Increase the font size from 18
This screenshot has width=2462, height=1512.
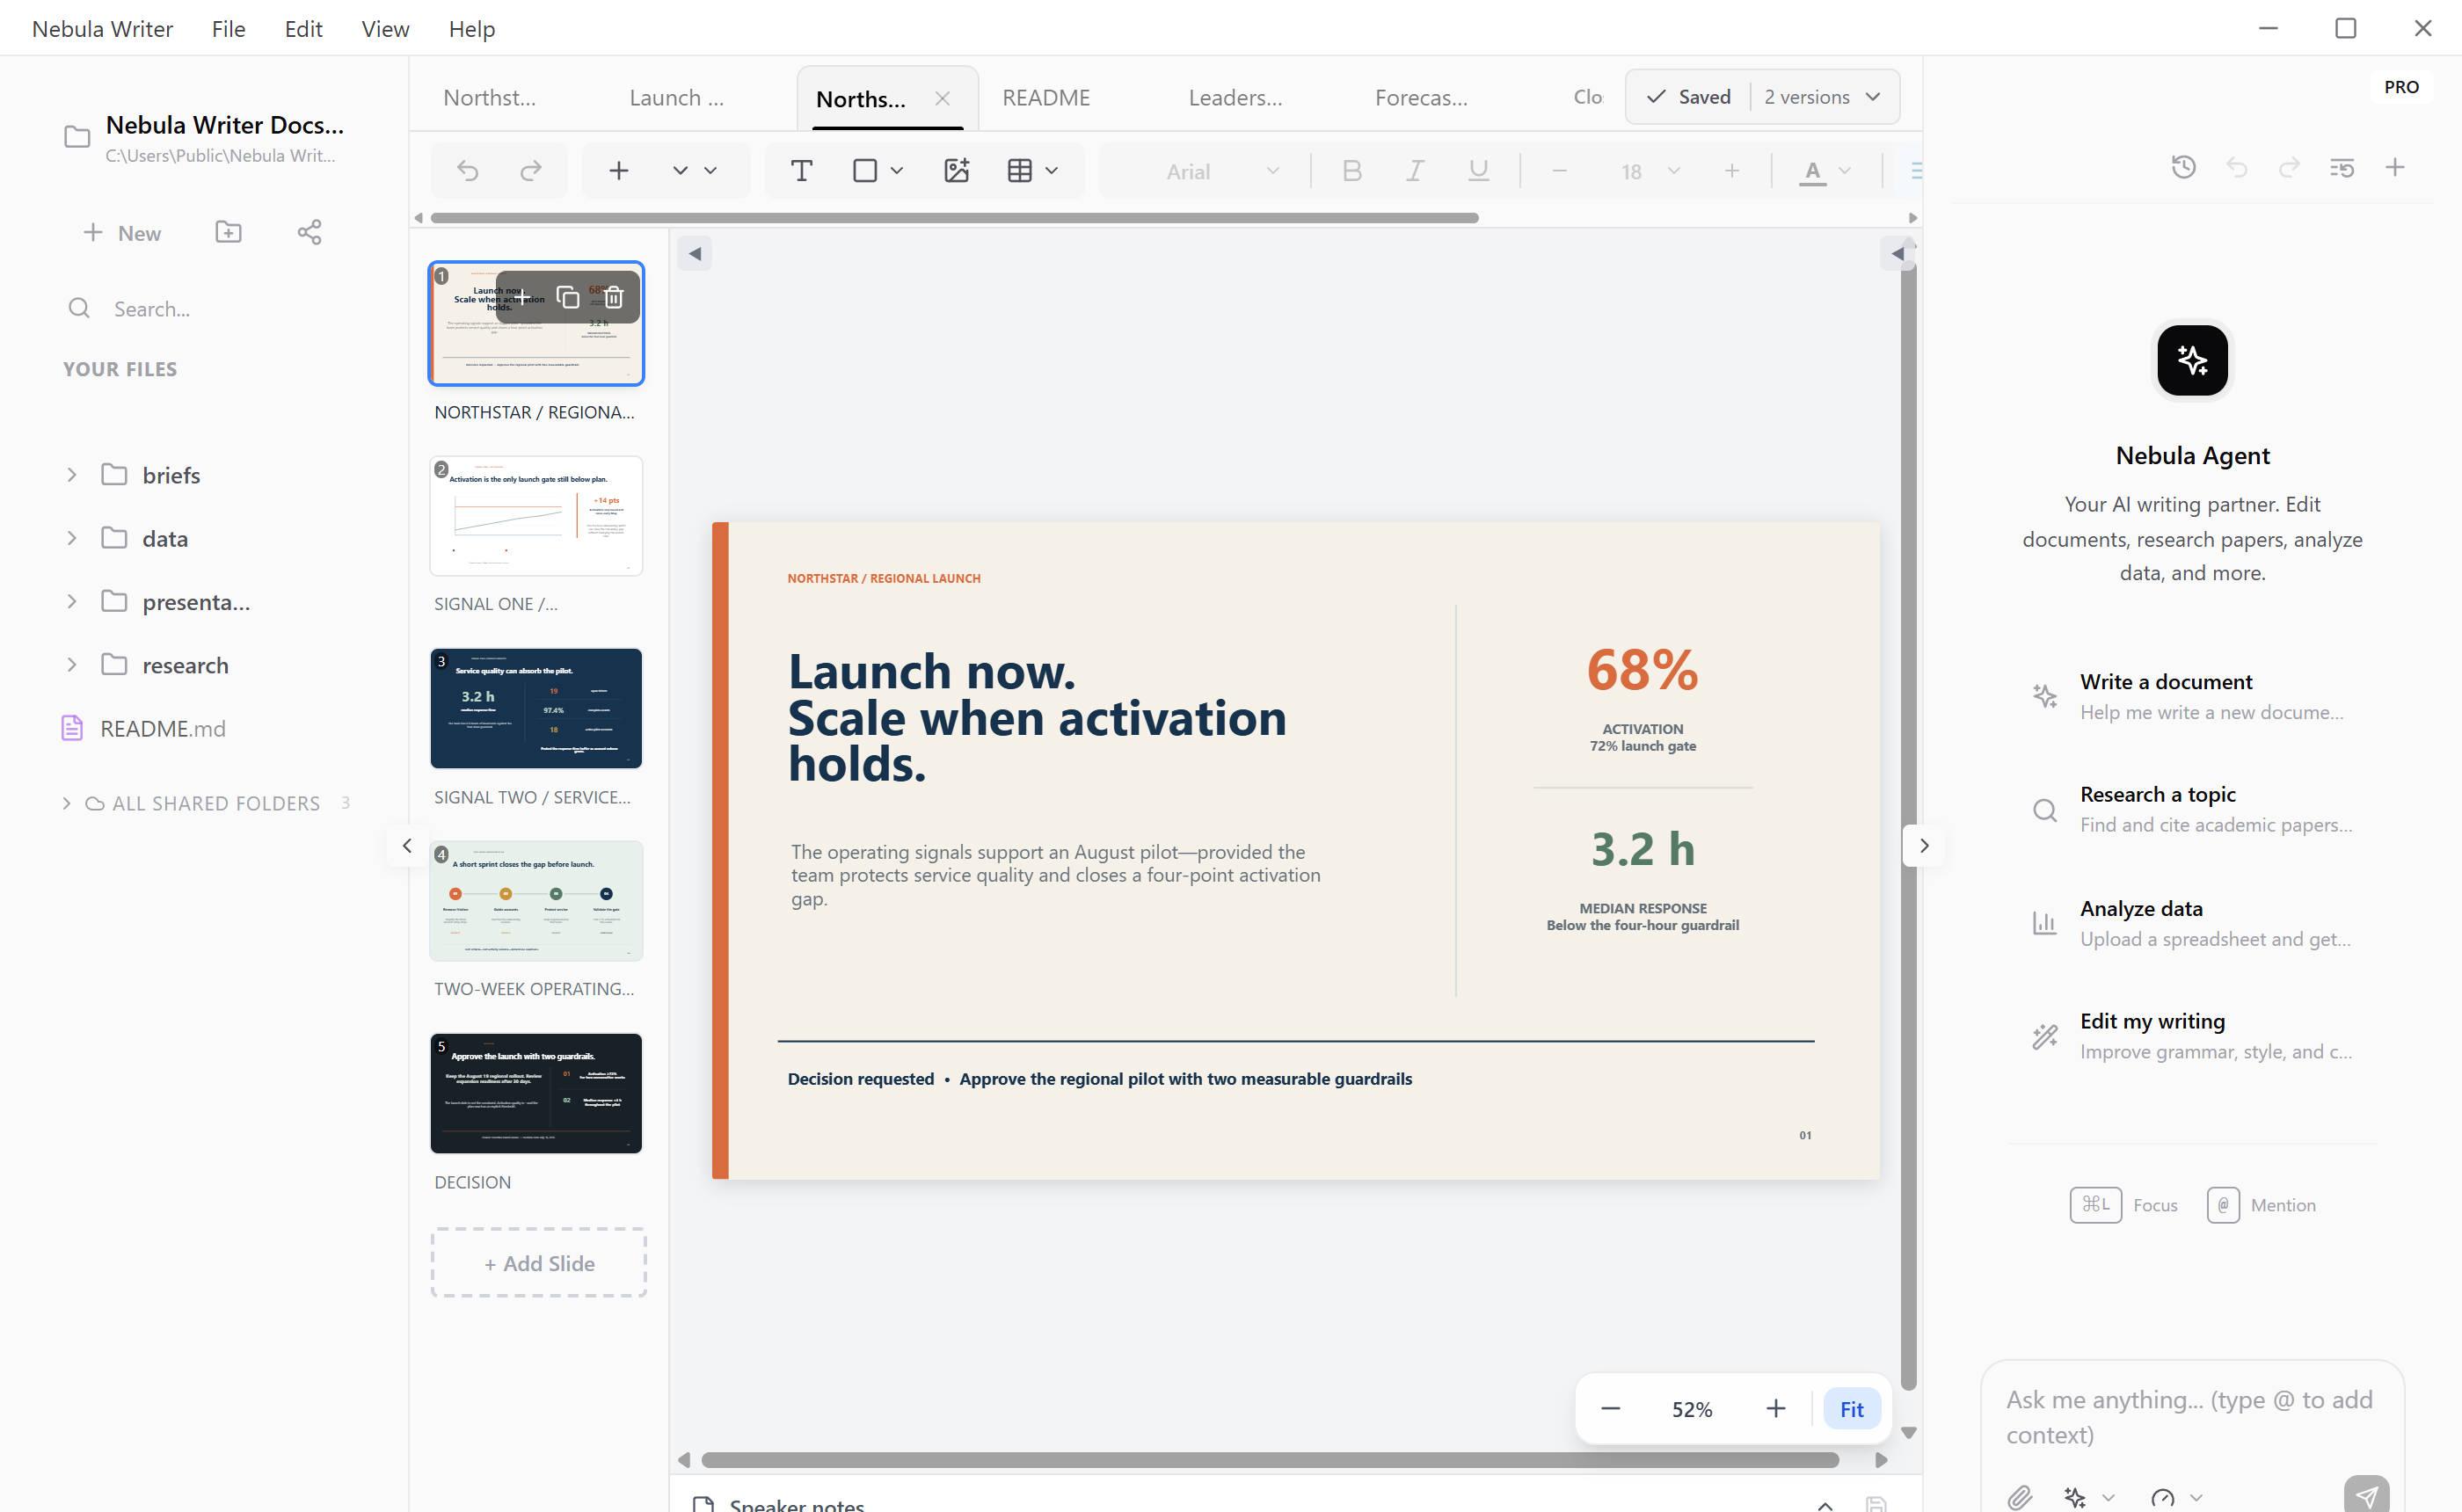[x=1732, y=171]
